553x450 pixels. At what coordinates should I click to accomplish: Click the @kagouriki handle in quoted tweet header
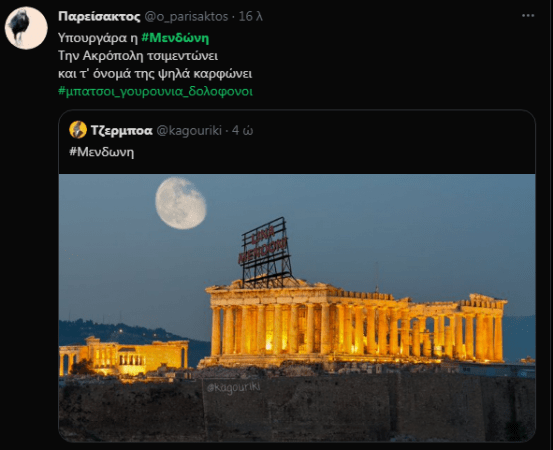[189, 130]
